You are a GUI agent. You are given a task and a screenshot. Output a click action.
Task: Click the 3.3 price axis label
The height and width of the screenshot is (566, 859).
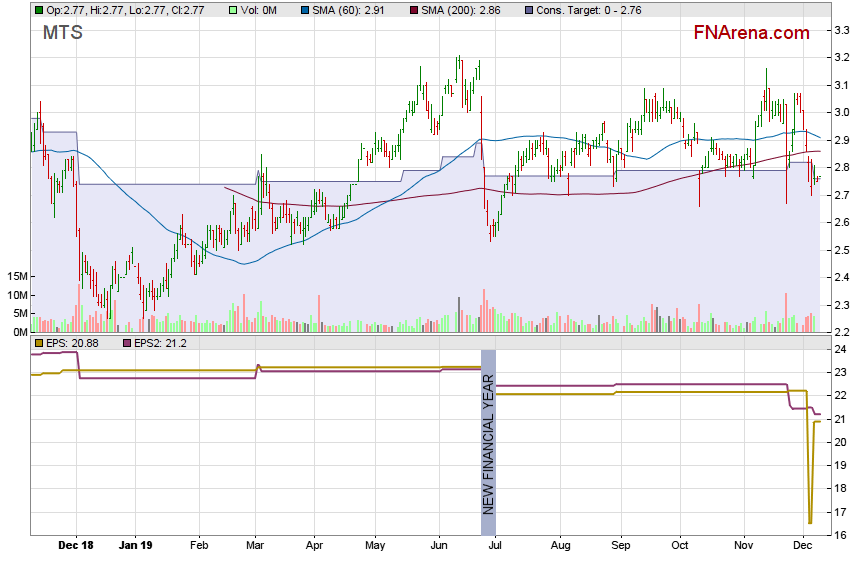tap(842, 31)
